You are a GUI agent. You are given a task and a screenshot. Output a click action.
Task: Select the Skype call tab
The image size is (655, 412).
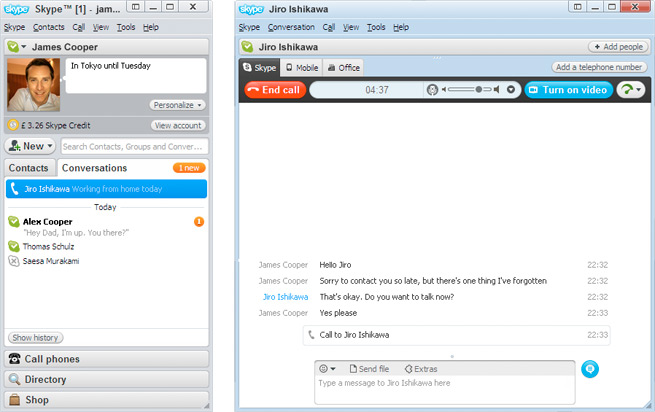[259, 68]
